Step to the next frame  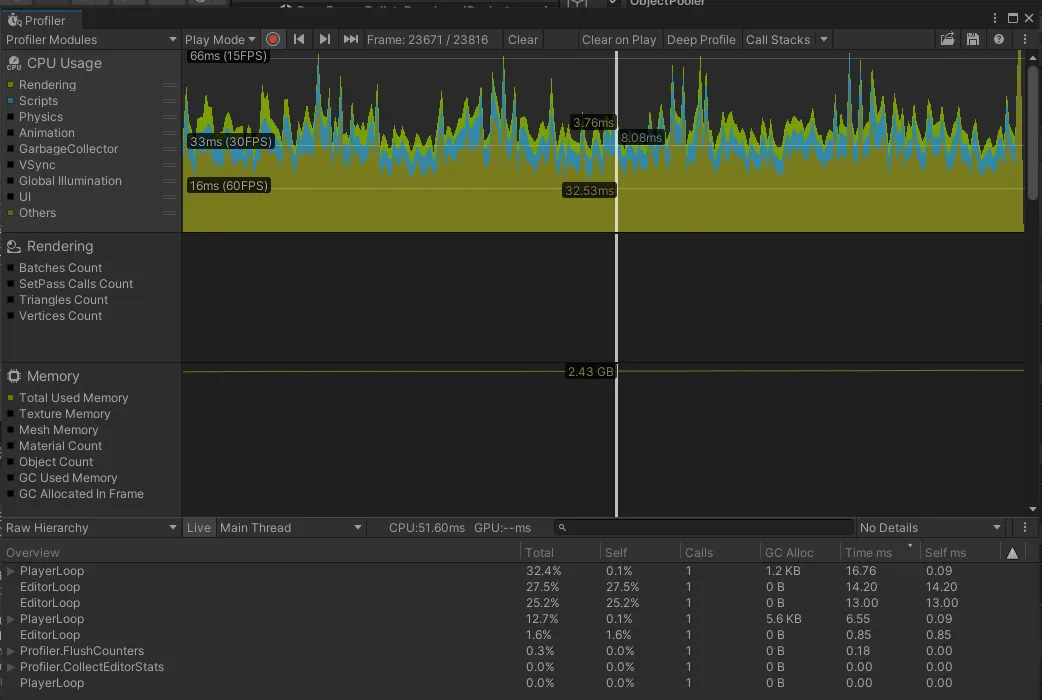[325, 40]
